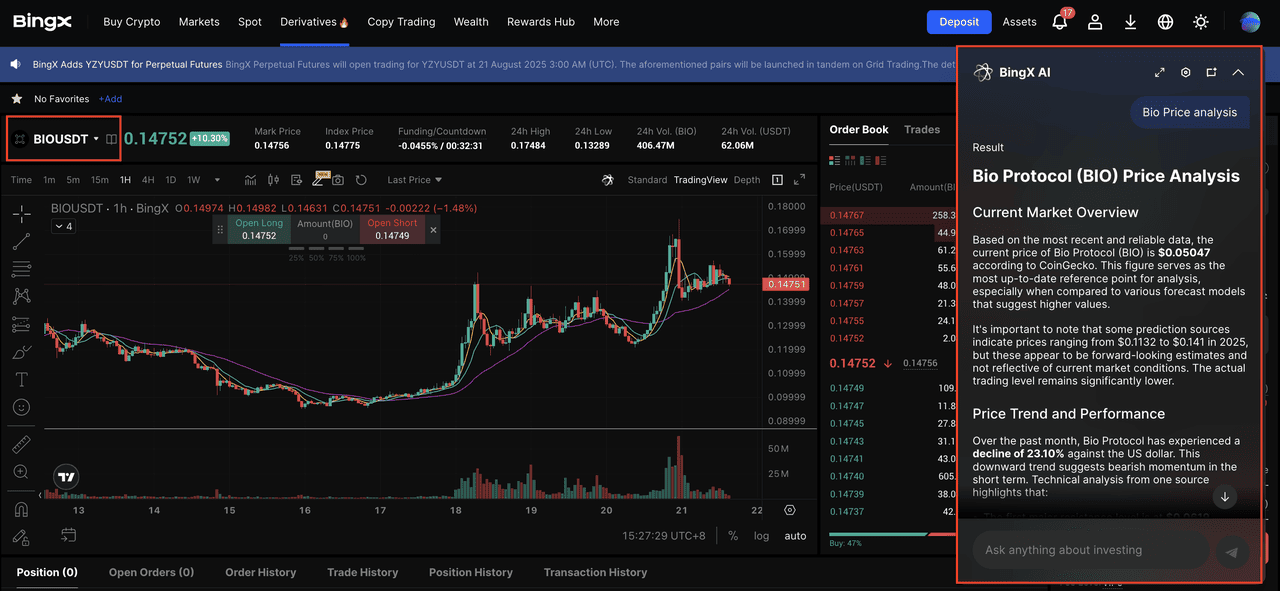Open the indicators icon on chart toolbar
The height and width of the screenshot is (591, 1280).
pos(251,180)
